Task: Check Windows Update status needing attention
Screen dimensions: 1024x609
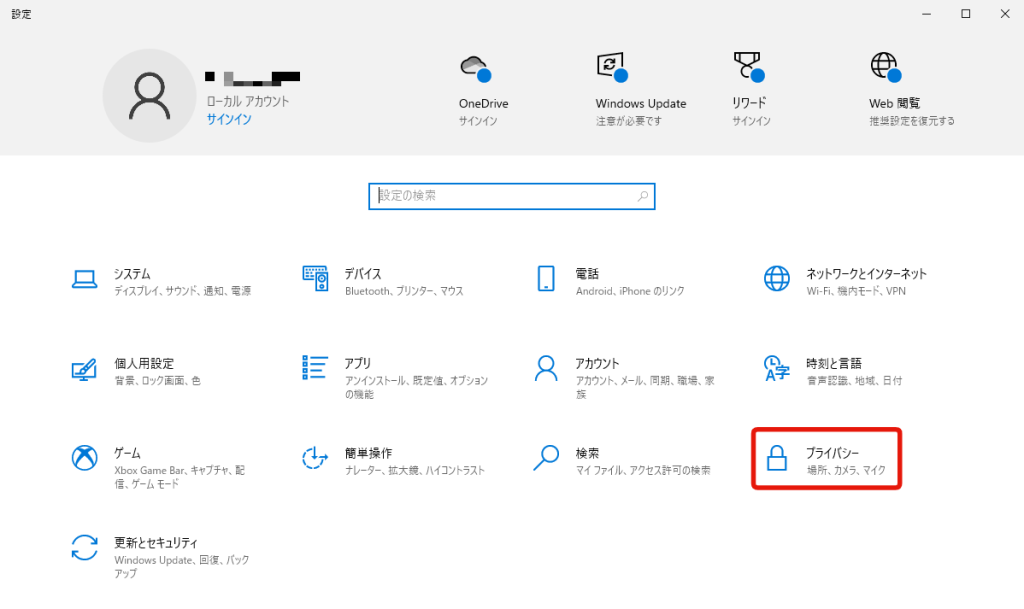Action: pyautogui.click(x=641, y=85)
